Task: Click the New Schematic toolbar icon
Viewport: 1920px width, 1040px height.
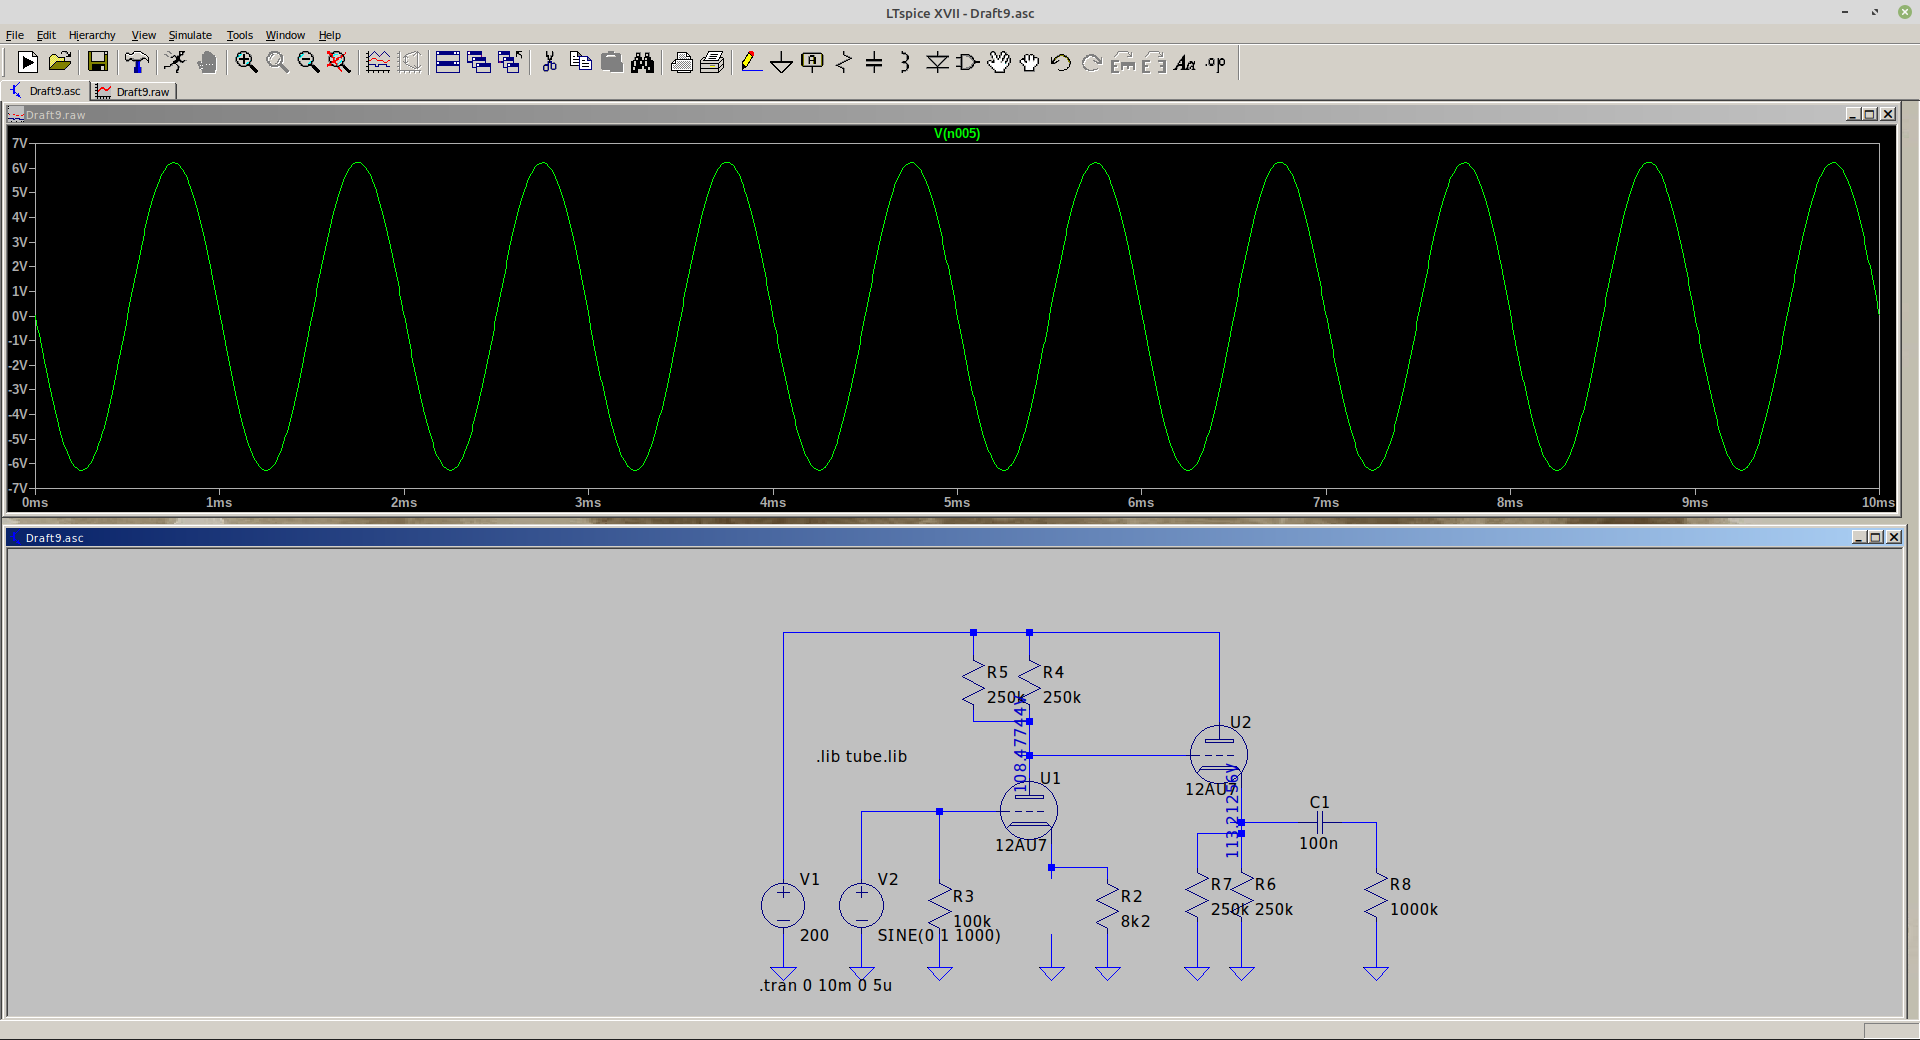Action: point(28,62)
